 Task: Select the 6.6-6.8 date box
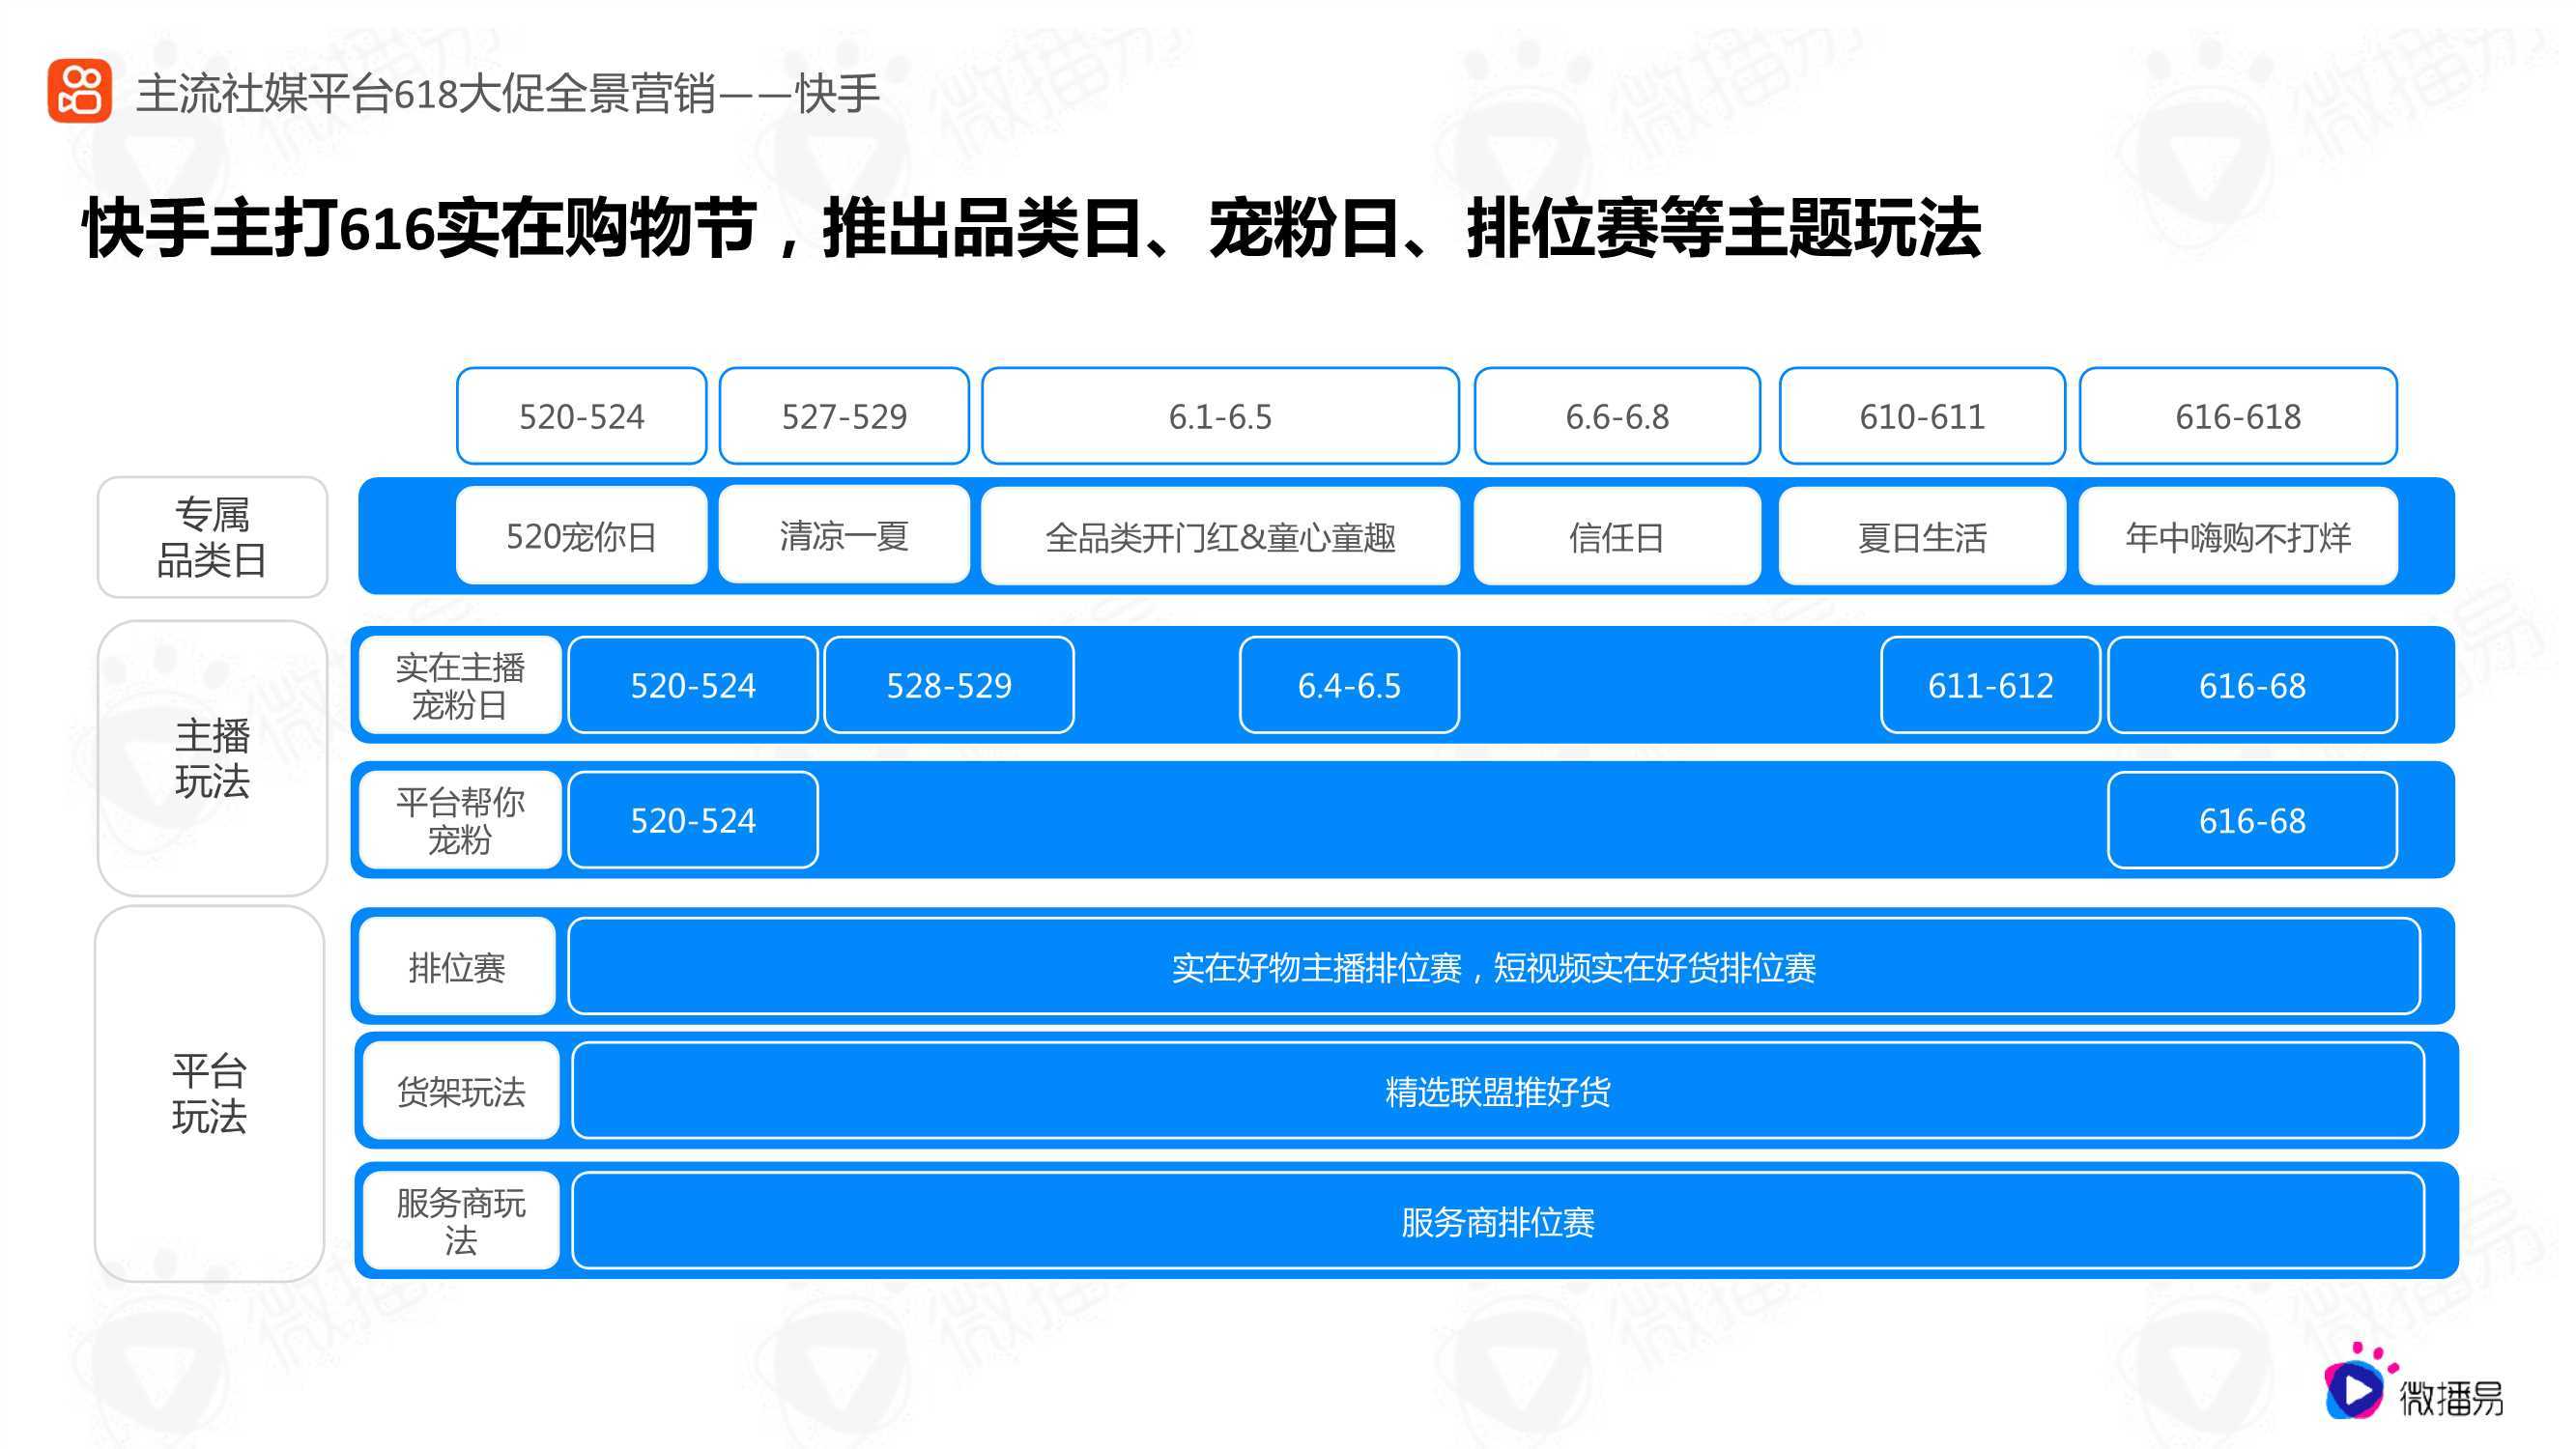(x=1617, y=416)
